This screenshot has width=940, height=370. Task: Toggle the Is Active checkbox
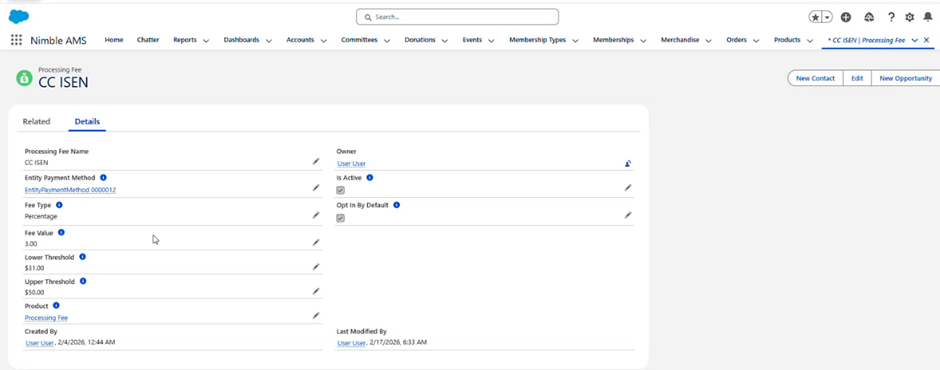tap(341, 190)
